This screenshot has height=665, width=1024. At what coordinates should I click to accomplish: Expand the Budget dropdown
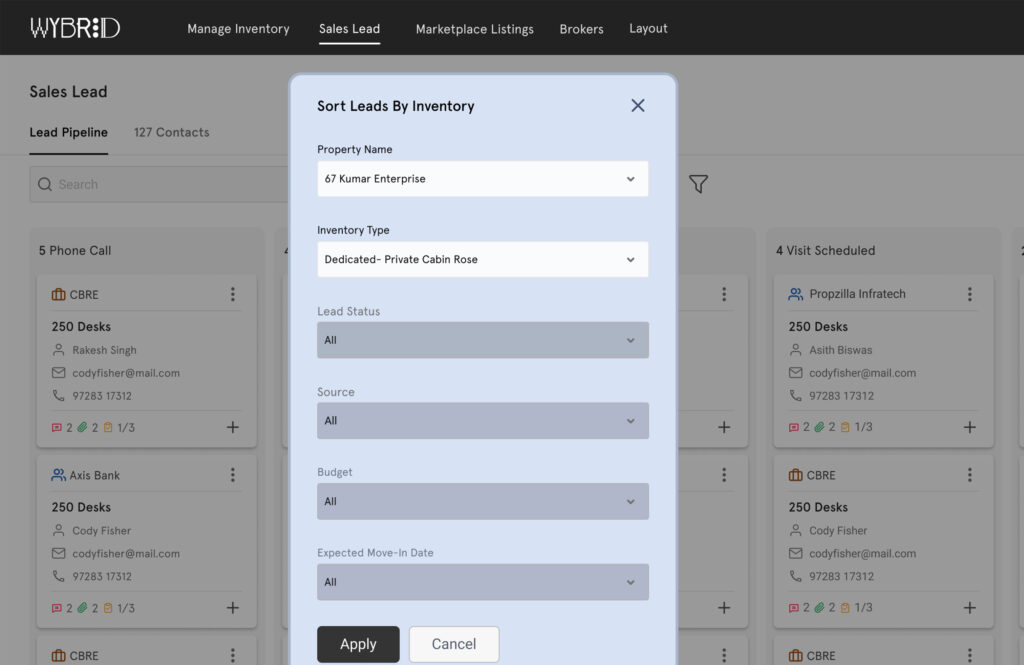(x=482, y=501)
